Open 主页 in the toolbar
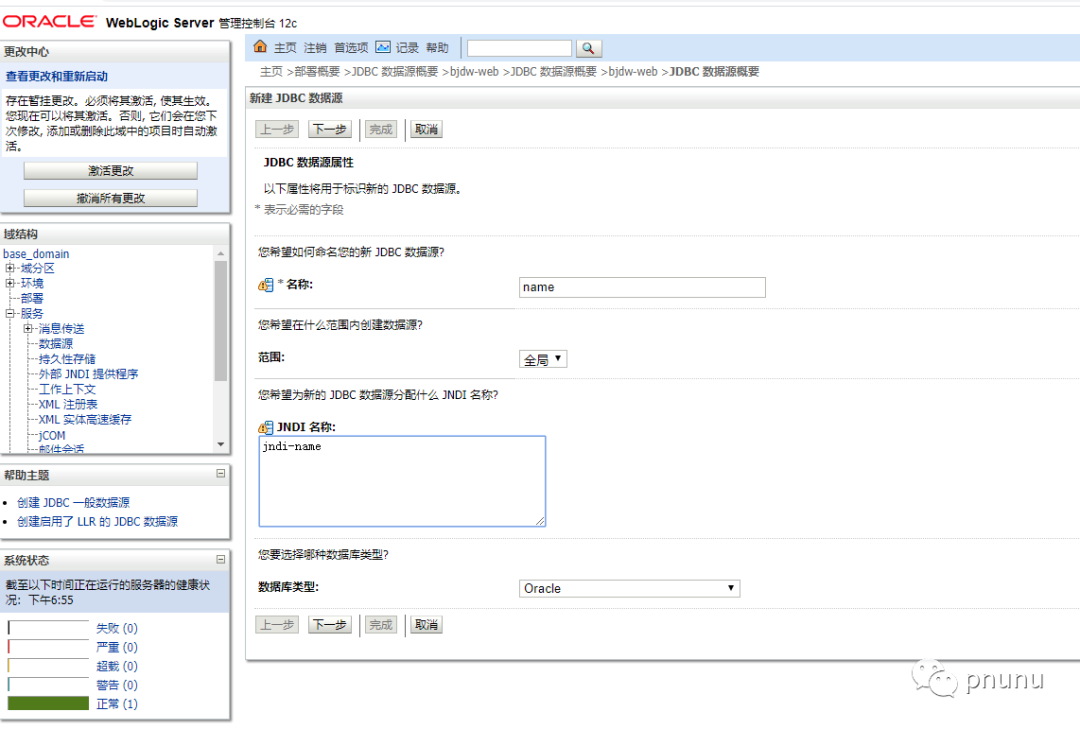The height and width of the screenshot is (729, 1080). [x=285, y=48]
